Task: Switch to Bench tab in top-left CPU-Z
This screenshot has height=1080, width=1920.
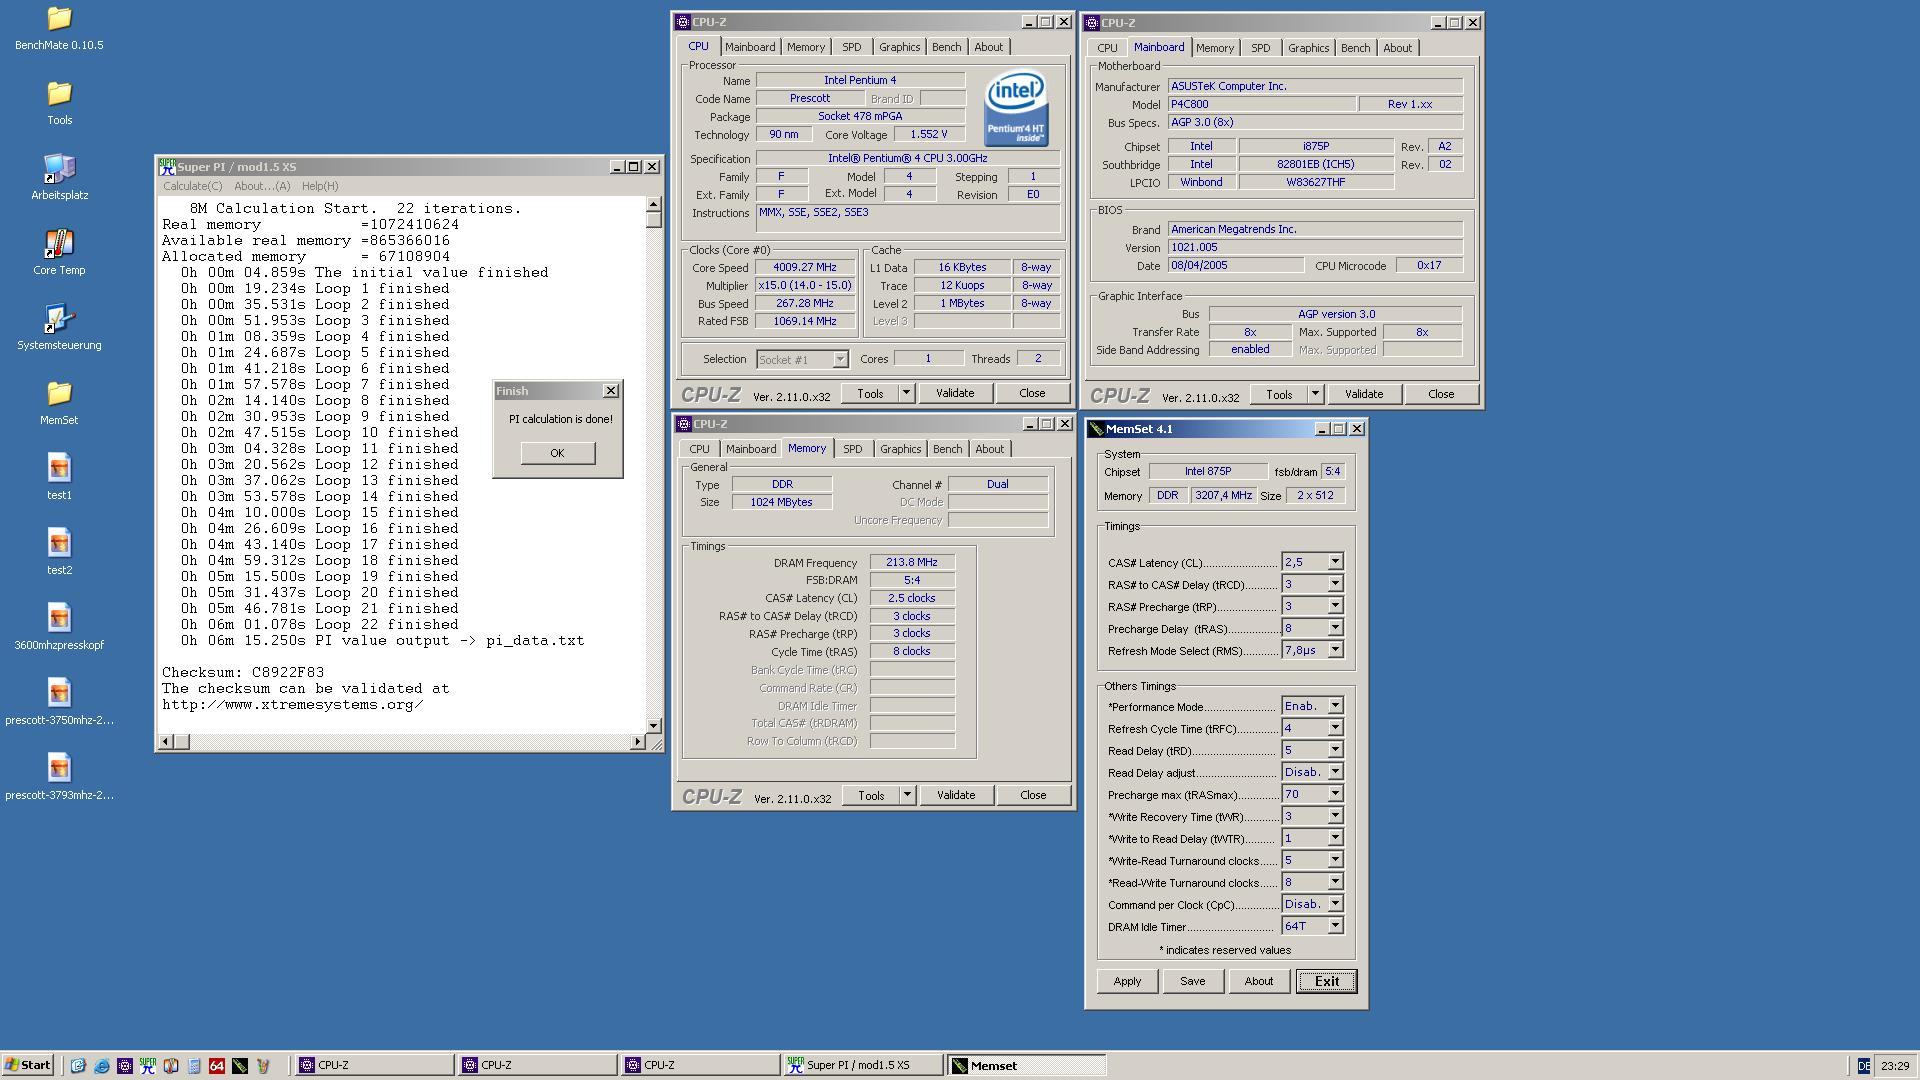Action: (x=945, y=47)
